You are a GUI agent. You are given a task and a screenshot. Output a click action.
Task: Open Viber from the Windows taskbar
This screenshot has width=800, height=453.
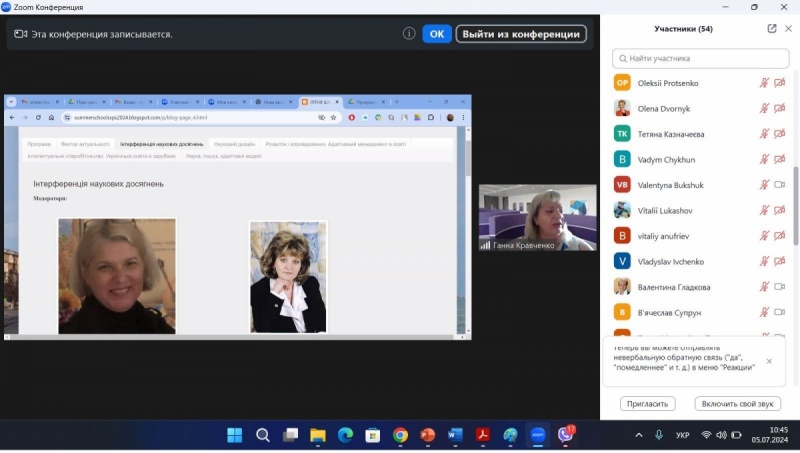click(x=565, y=435)
